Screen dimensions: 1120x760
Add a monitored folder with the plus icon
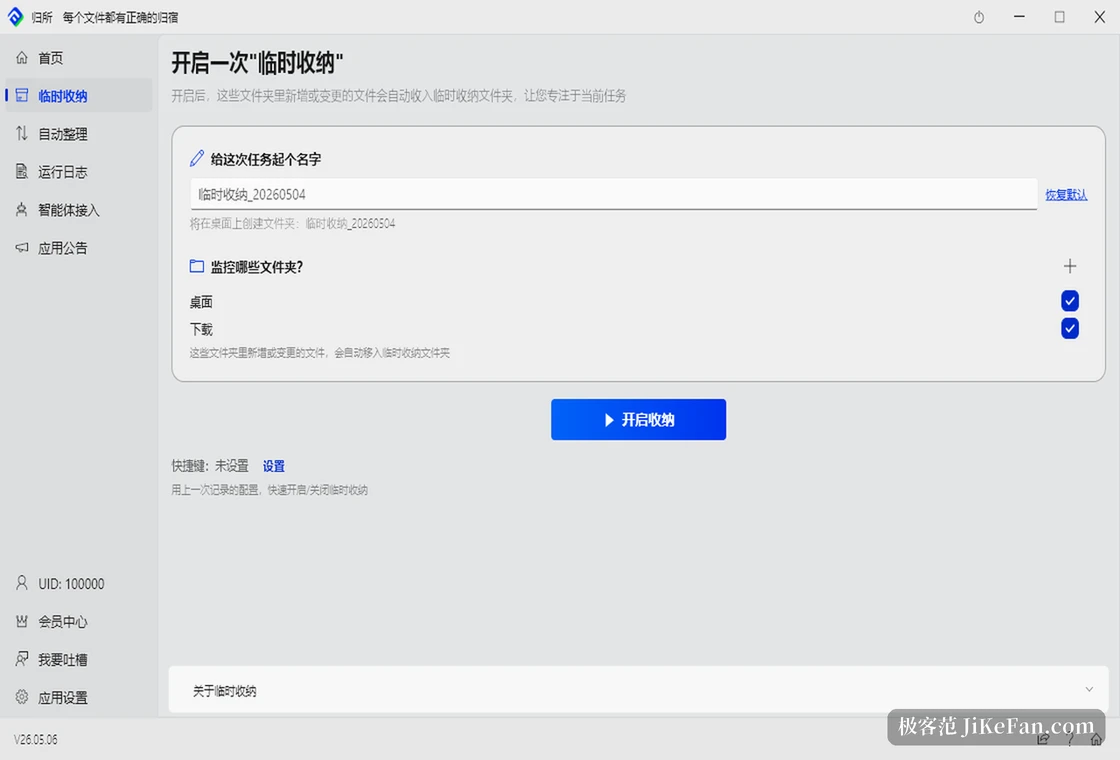1069,266
